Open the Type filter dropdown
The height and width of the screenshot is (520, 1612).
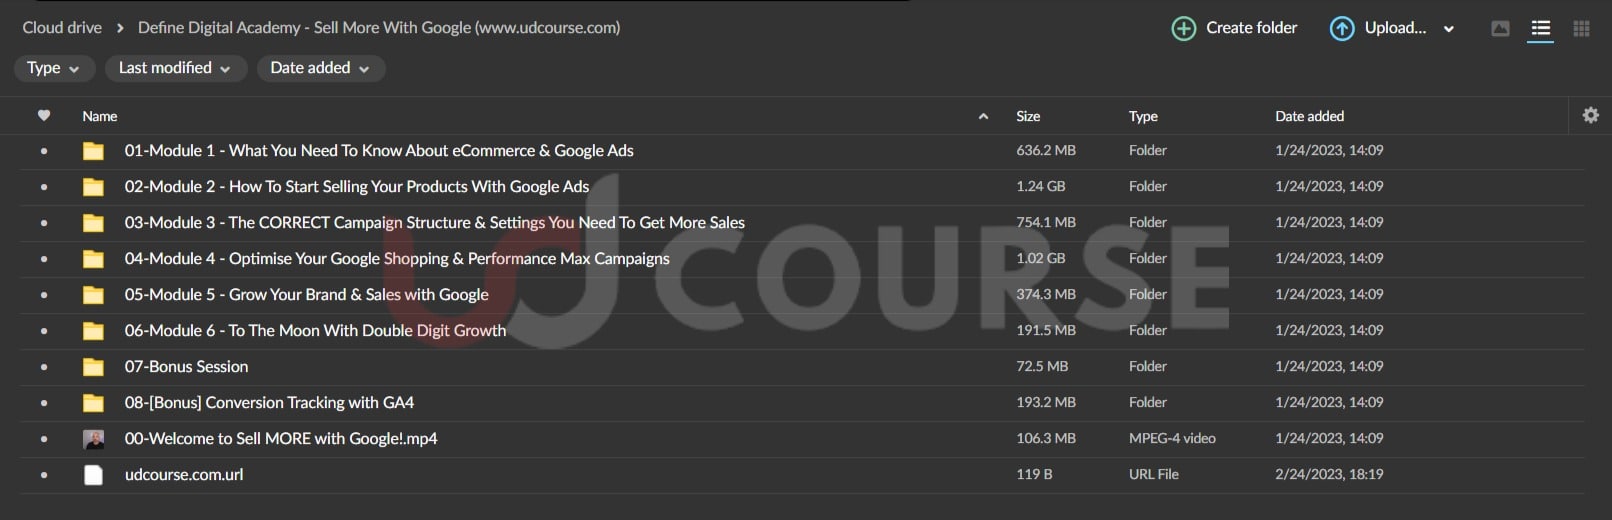54,68
